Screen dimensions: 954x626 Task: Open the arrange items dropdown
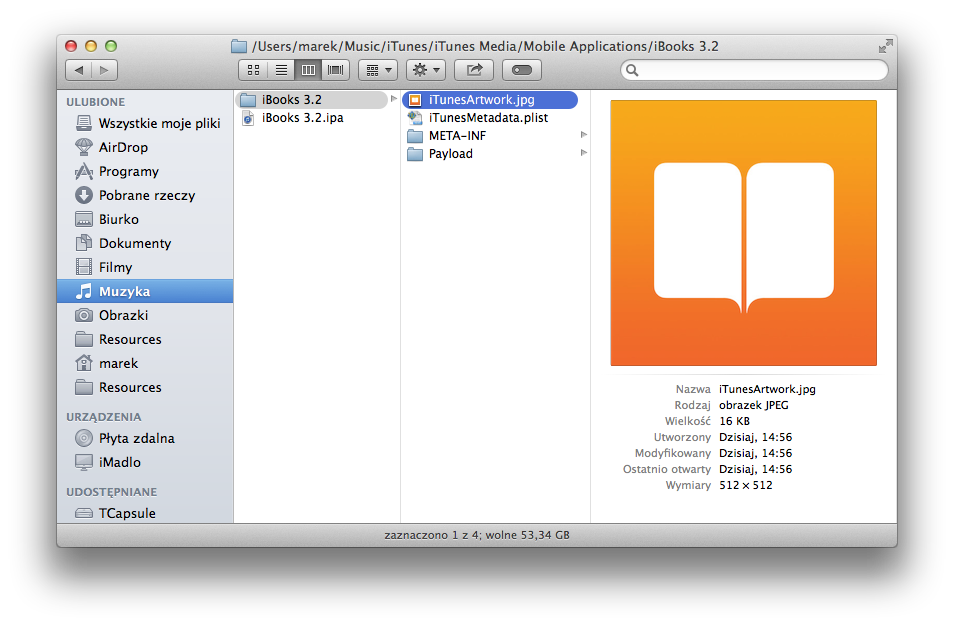tap(377, 70)
